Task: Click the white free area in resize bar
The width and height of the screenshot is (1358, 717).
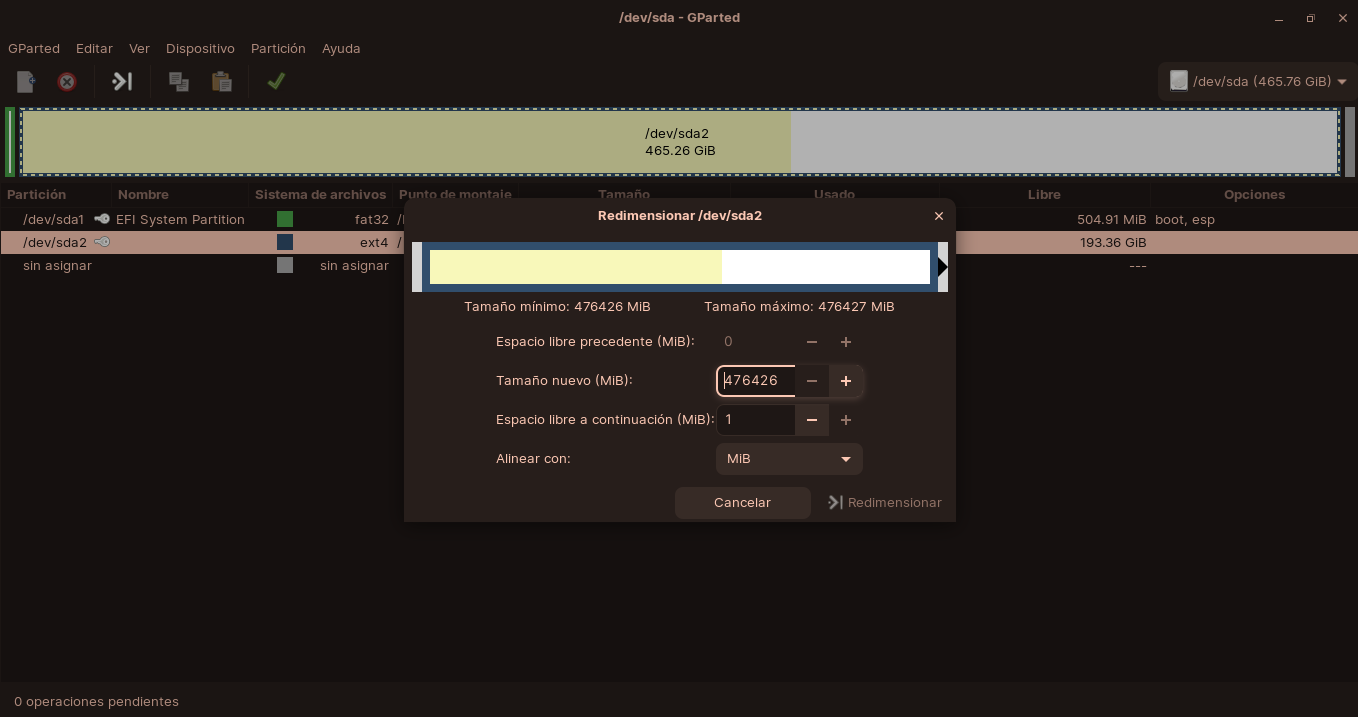Action: pyautogui.click(x=826, y=267)
